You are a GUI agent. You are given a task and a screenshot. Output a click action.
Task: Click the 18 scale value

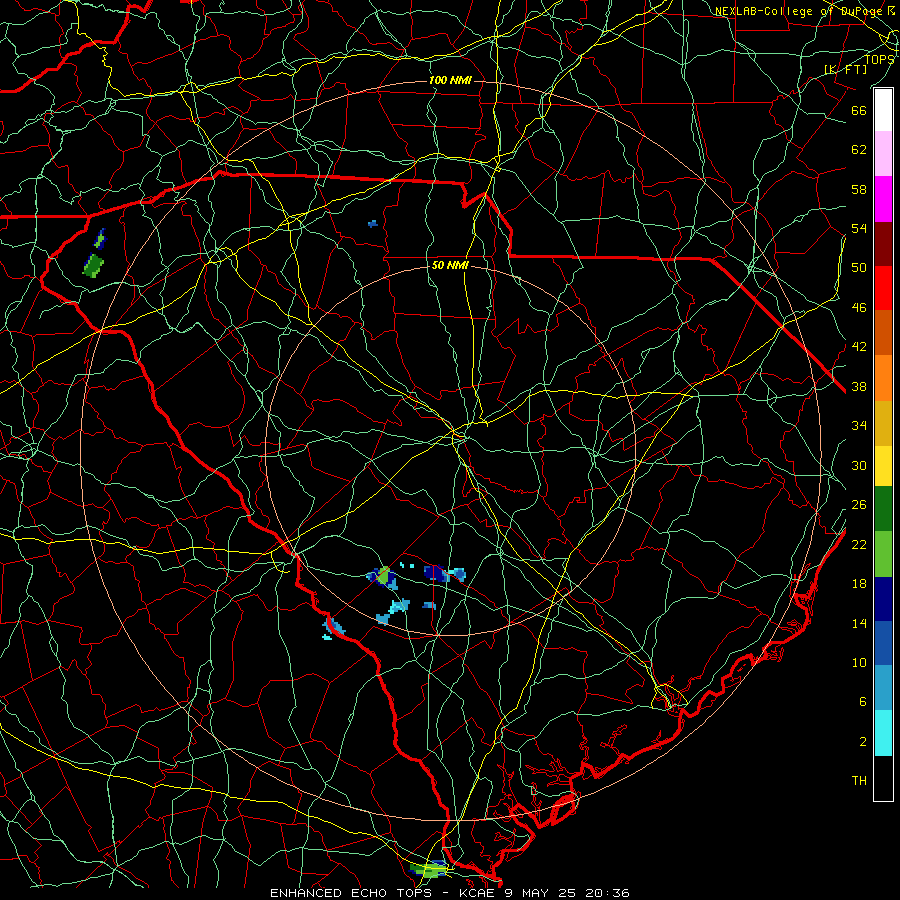tap(859, 584)
